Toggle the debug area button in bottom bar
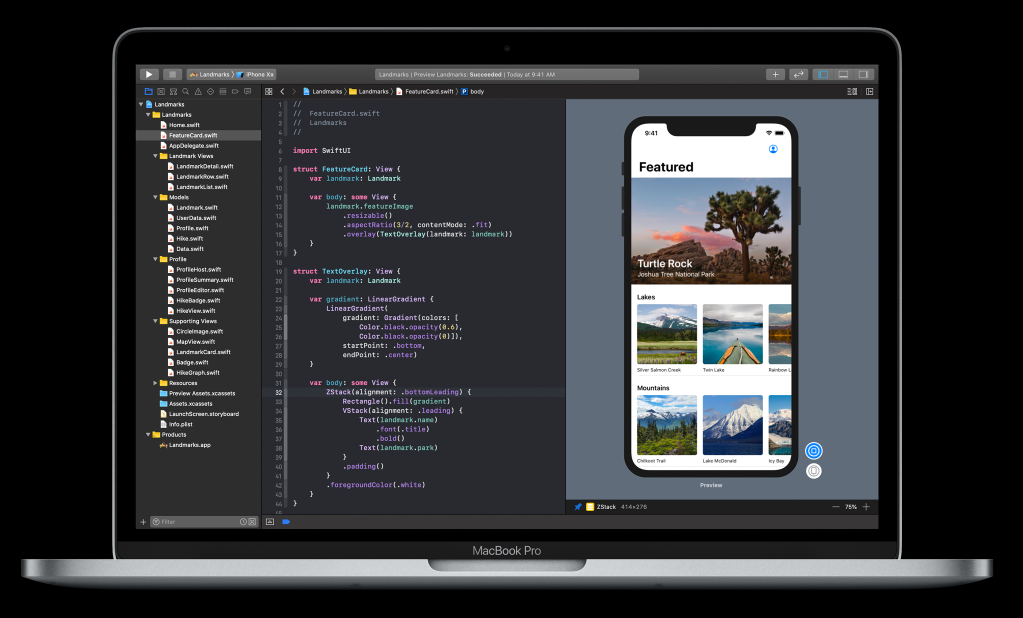 269,521
